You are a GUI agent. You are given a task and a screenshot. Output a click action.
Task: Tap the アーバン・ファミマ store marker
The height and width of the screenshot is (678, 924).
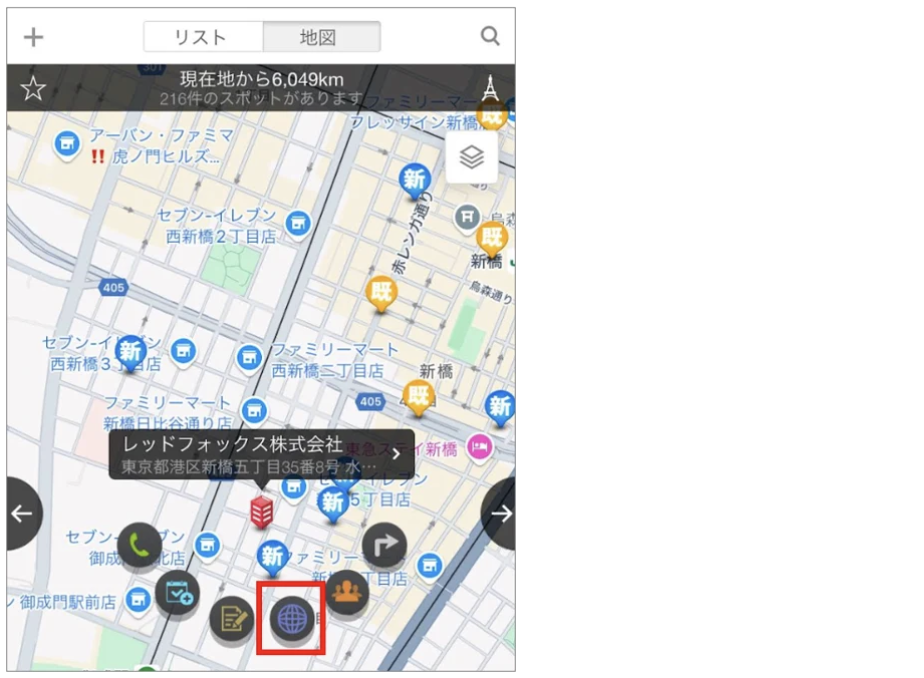coord(67,143)
